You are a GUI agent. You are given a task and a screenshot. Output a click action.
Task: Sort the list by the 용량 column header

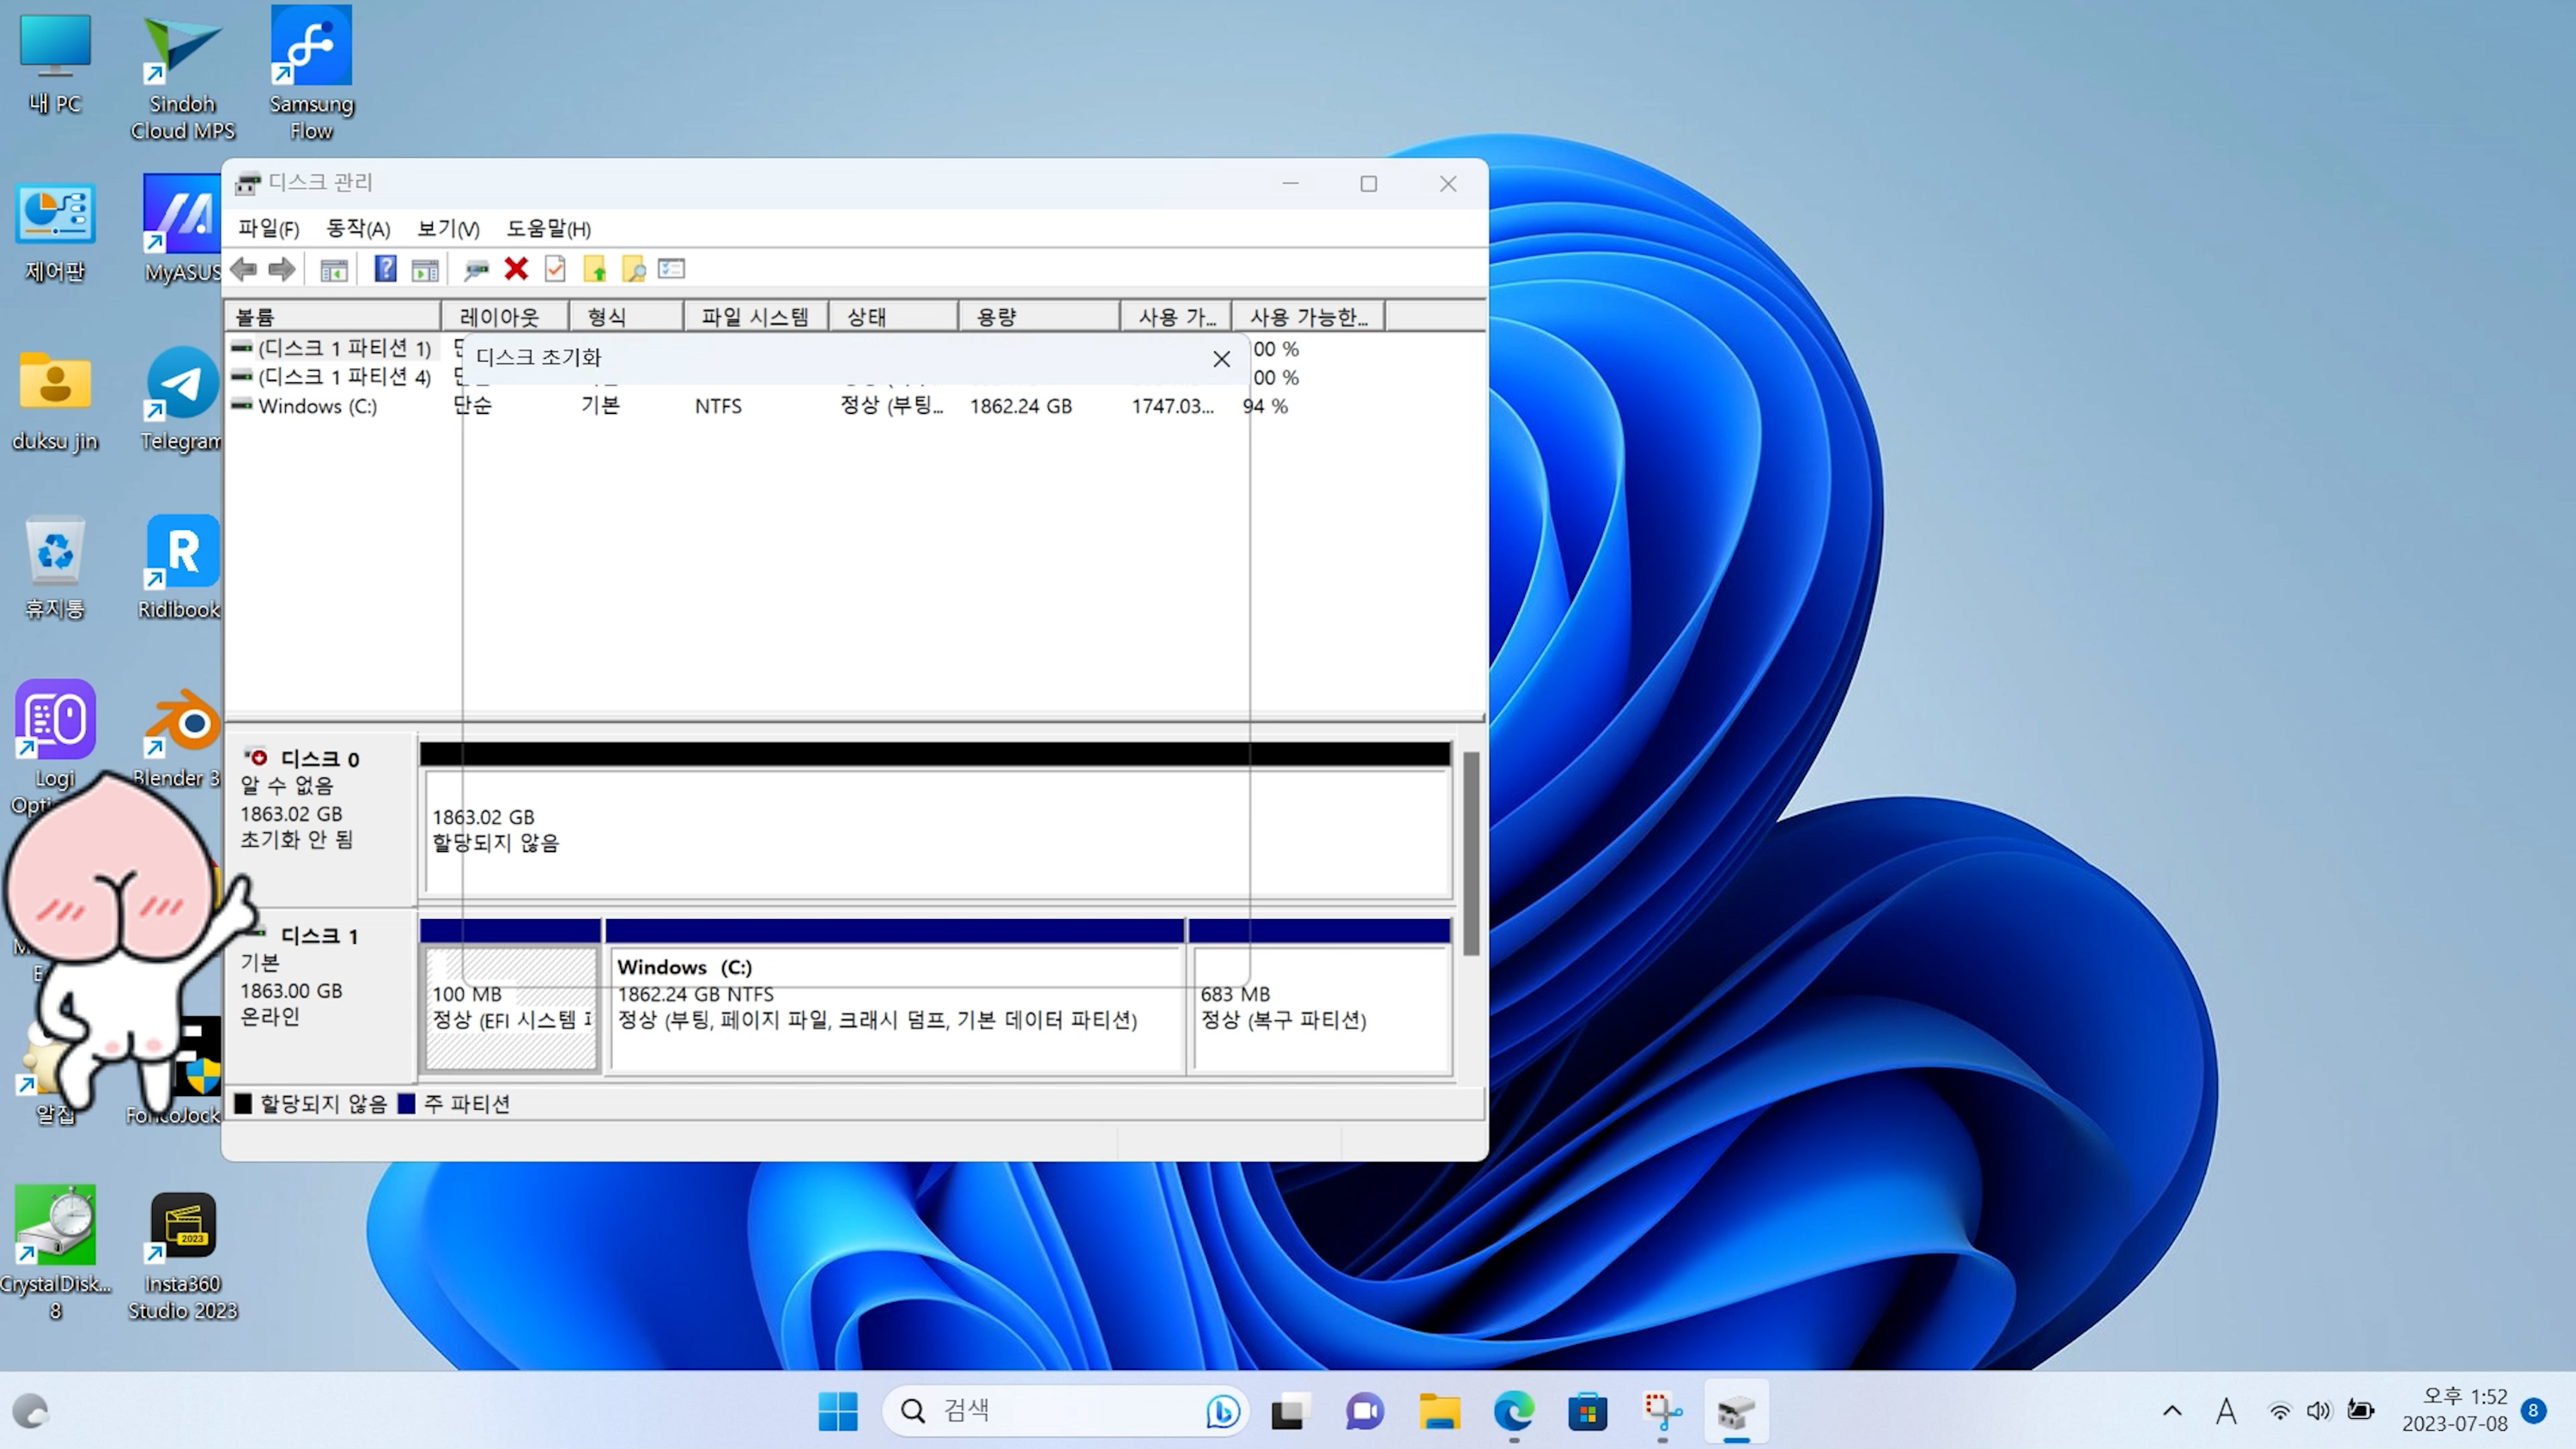(1036, 317)
